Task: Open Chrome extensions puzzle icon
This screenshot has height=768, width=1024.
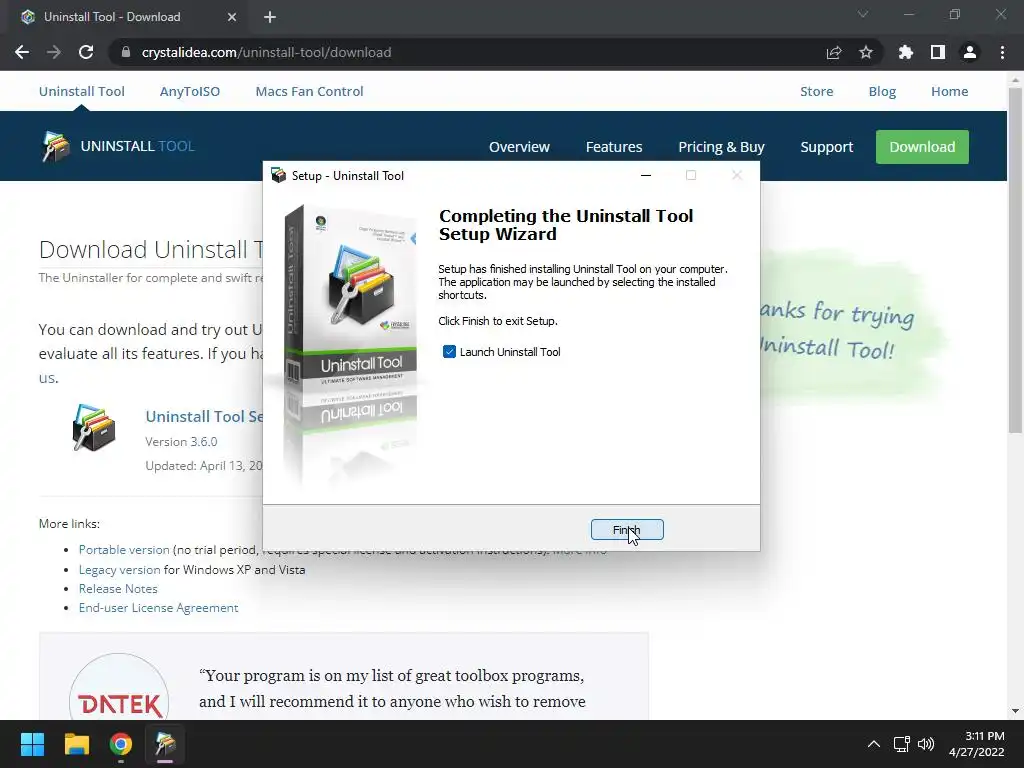Action: click(x=906, y=52)
